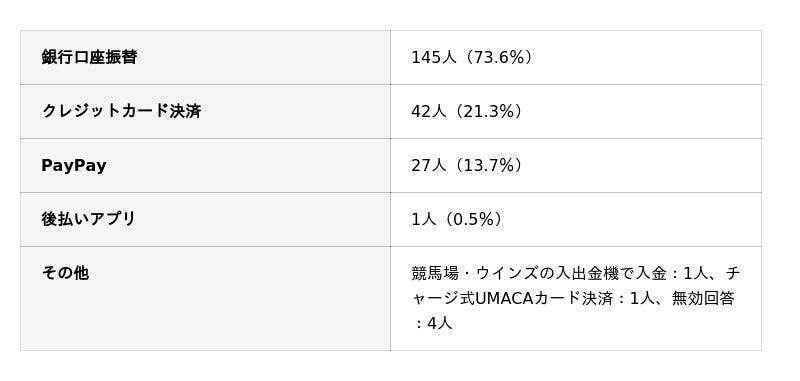Click the 4人 text on the last line
The height and width of the screenshot is (381, 800).
(440, 323)
